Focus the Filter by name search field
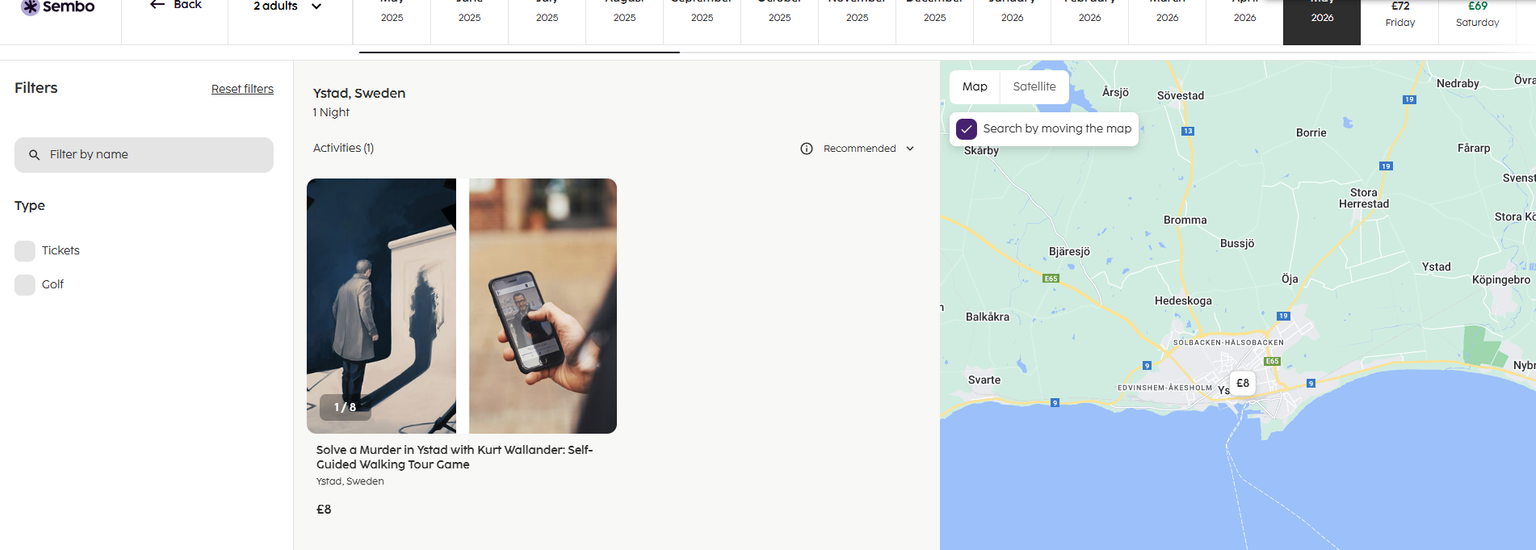 tap(144, 155)
